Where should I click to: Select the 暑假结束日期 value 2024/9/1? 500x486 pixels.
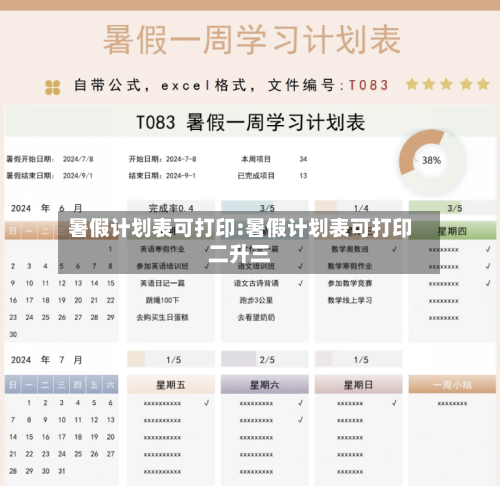coord(78,176)
